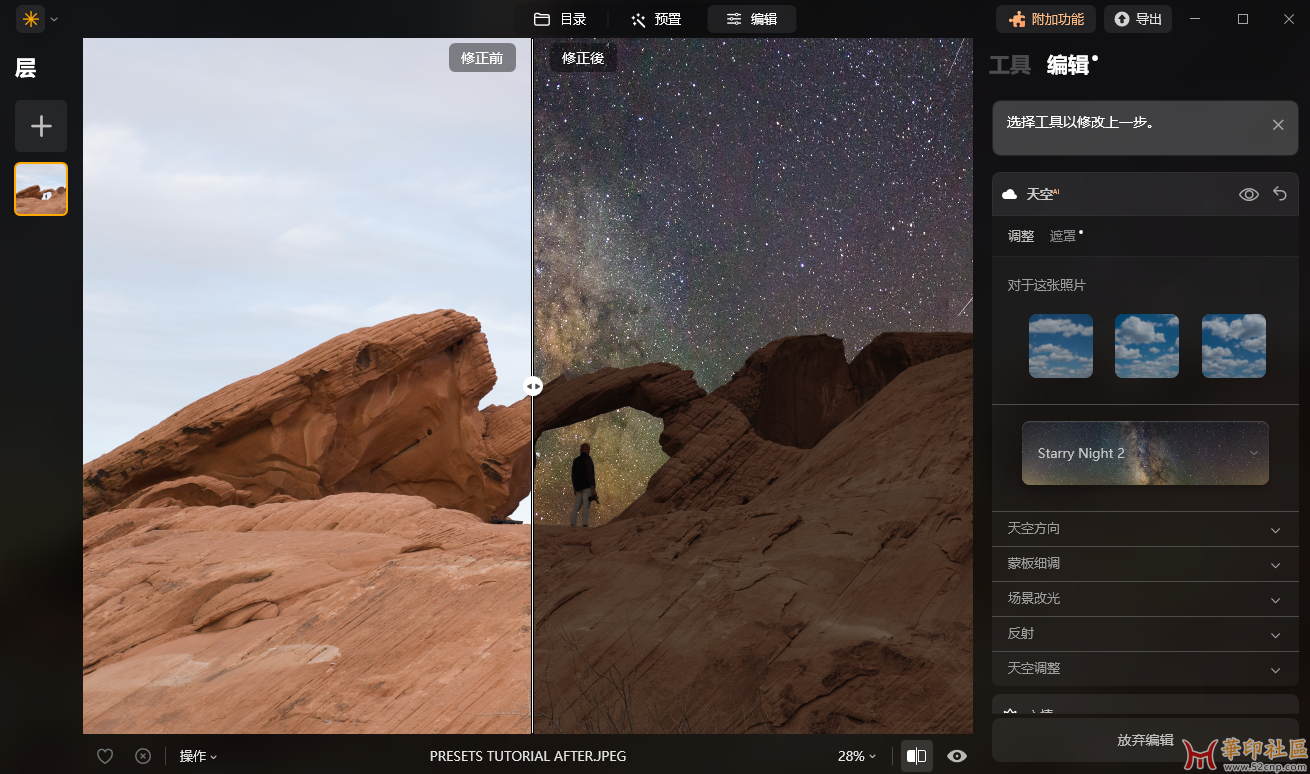Viewport: 1310px width, 774px height.
Task: Toggle Sky AI tool visibility eye
Action: [x=1248, y=194]
